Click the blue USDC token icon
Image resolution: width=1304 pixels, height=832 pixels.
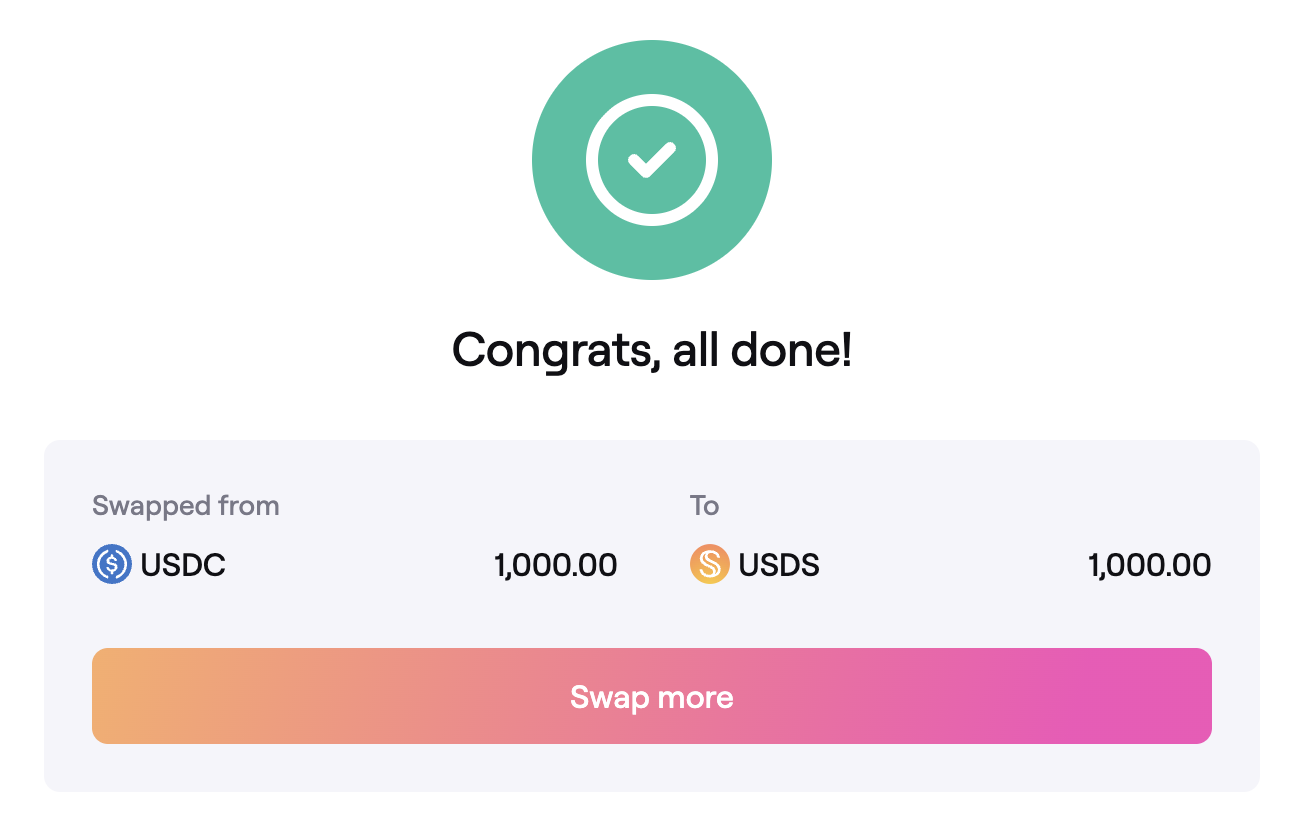tap(112, 565)
